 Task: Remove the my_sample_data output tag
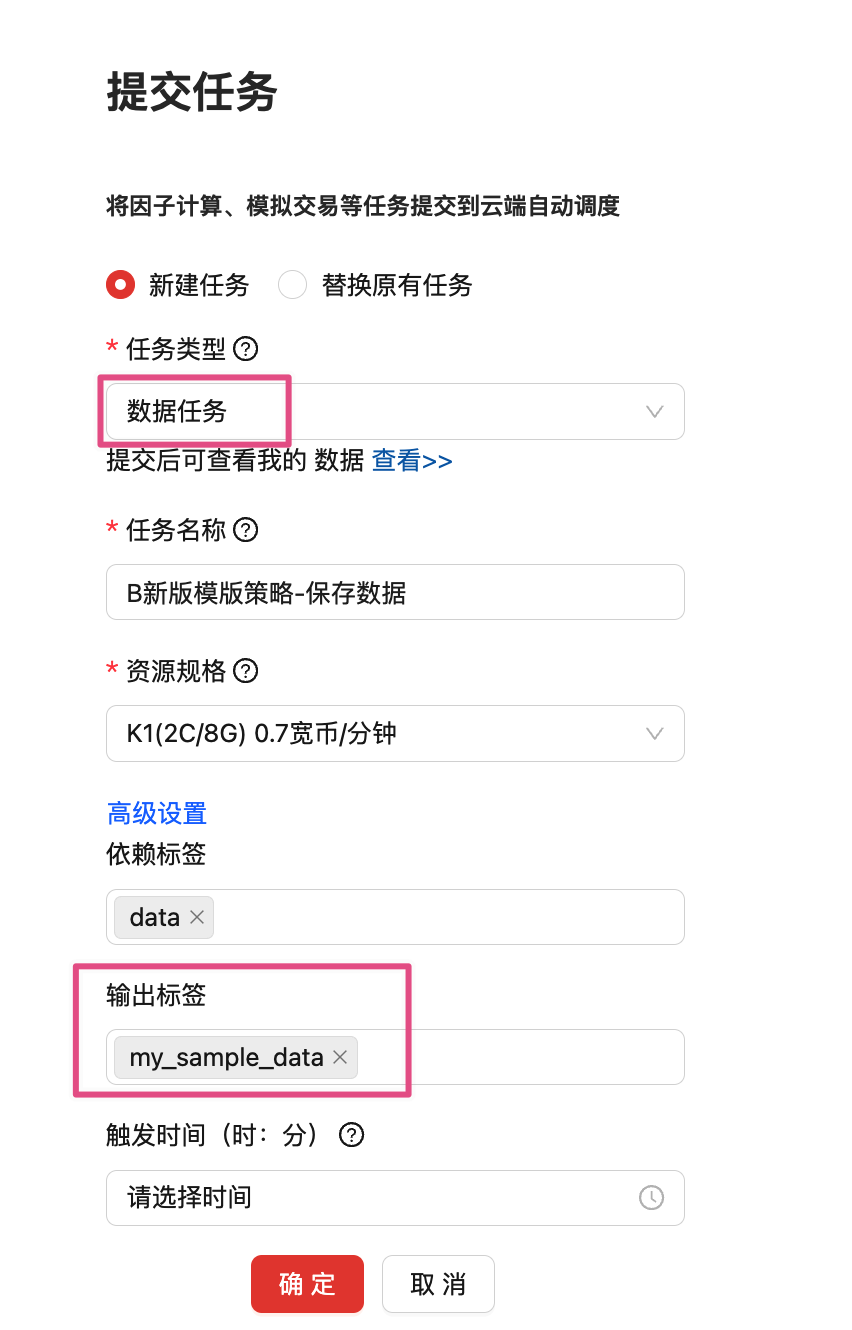(x=340, y=1057)
